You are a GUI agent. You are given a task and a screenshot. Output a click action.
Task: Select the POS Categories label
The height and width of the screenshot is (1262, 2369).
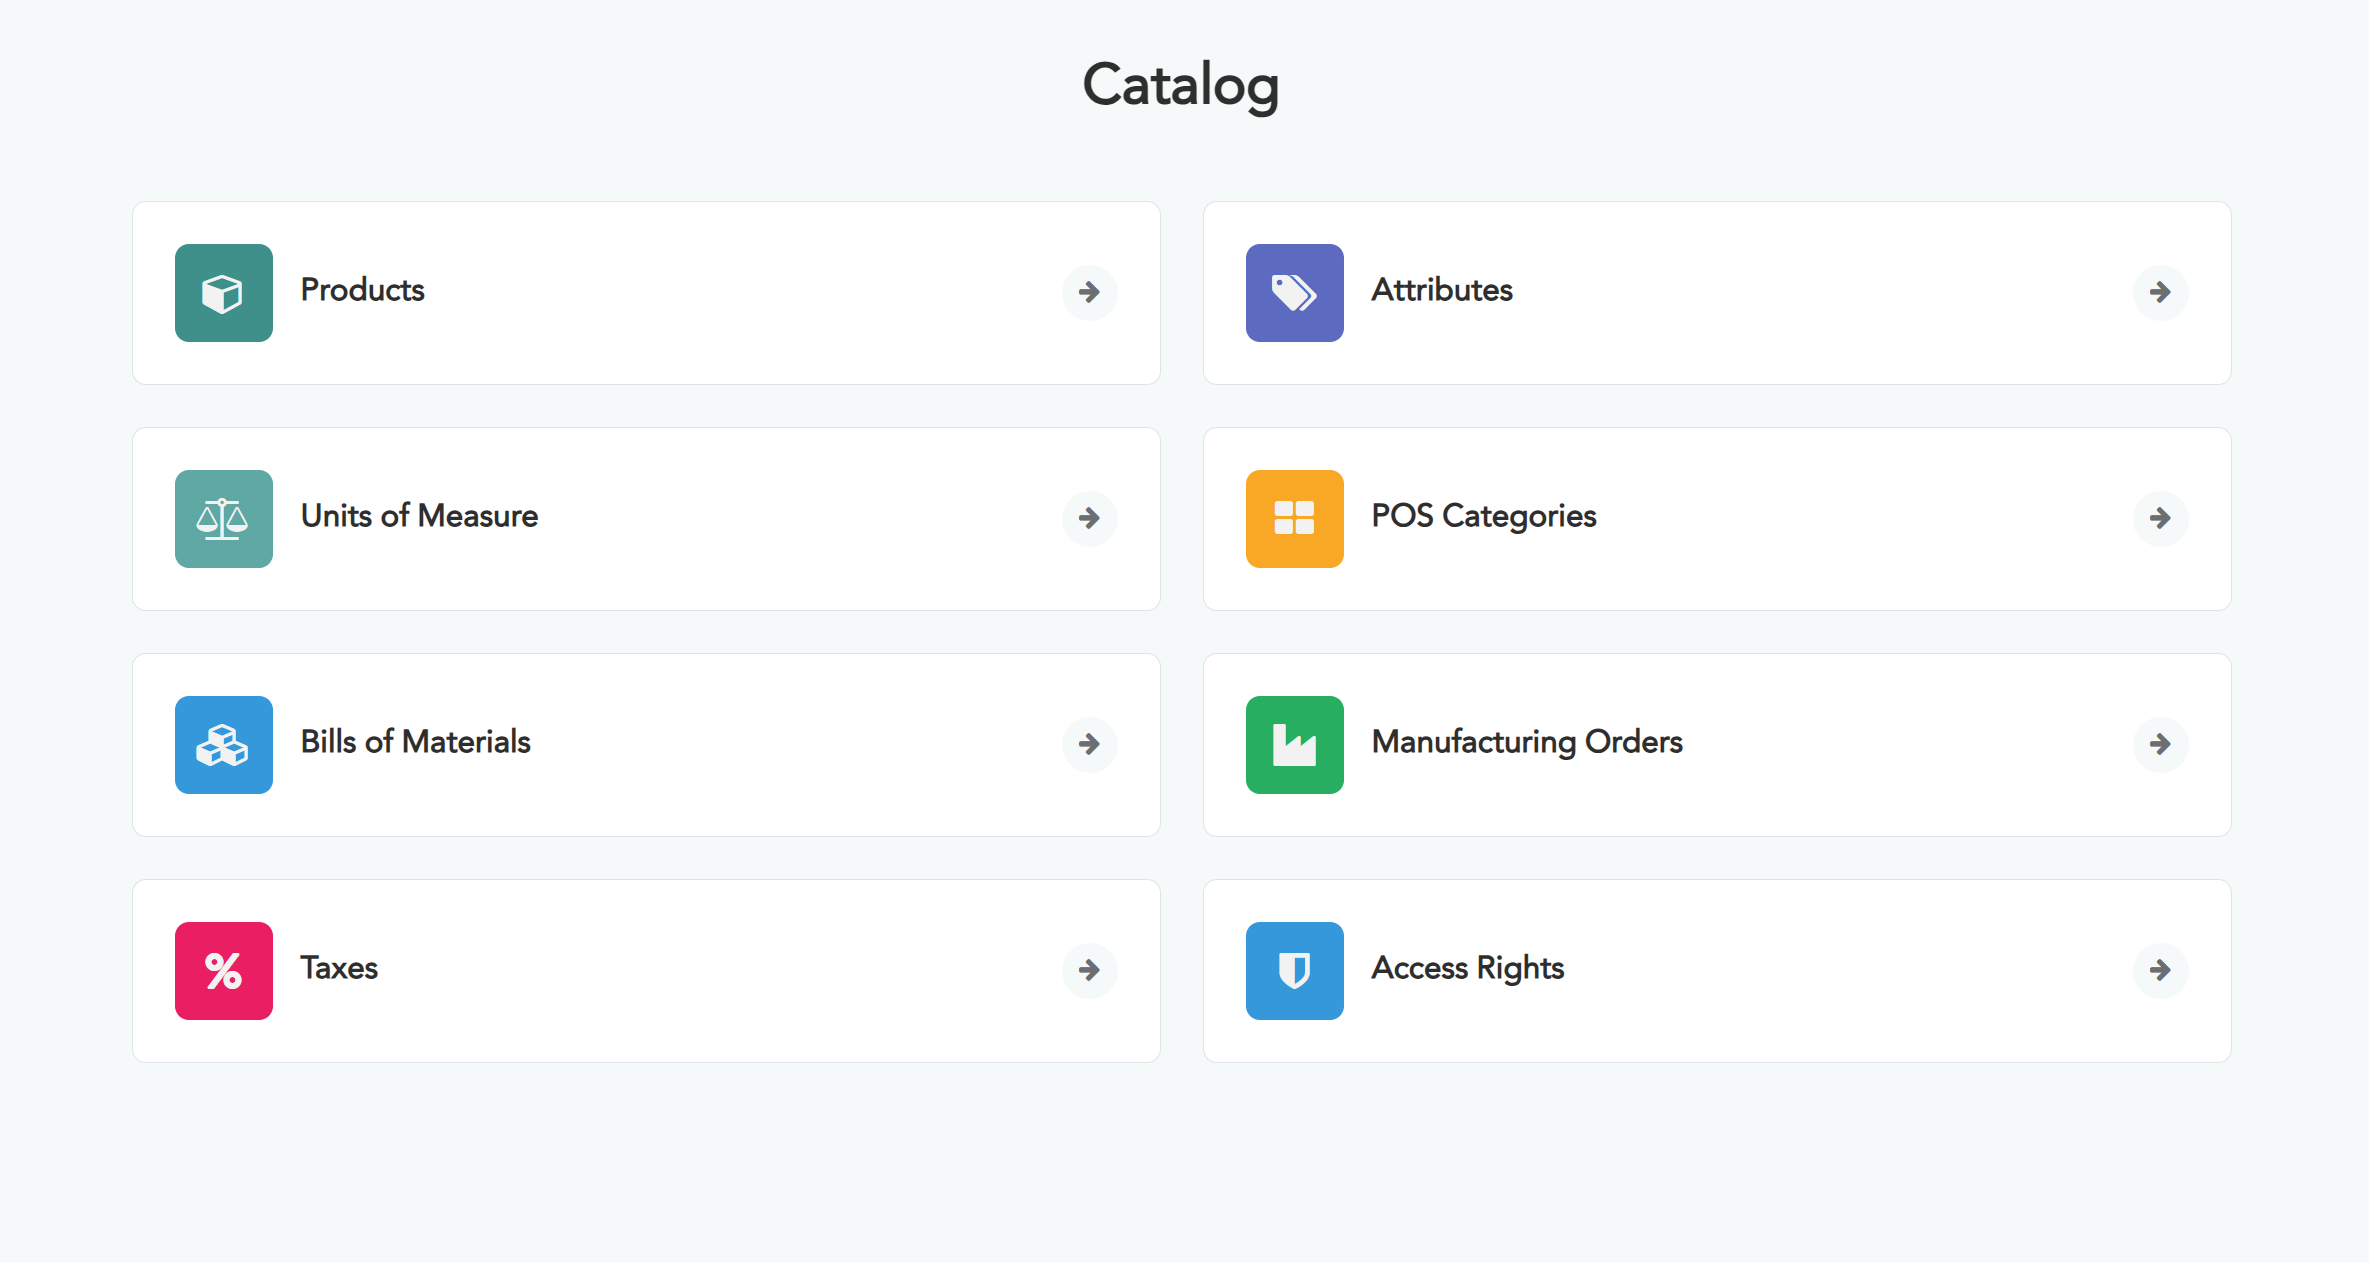click(x=1484, y=516)
